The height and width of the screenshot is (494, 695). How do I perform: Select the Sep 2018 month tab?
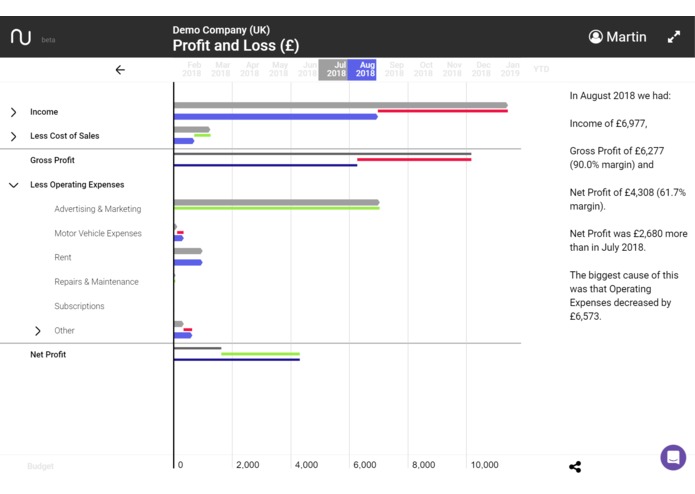(394, 69)
